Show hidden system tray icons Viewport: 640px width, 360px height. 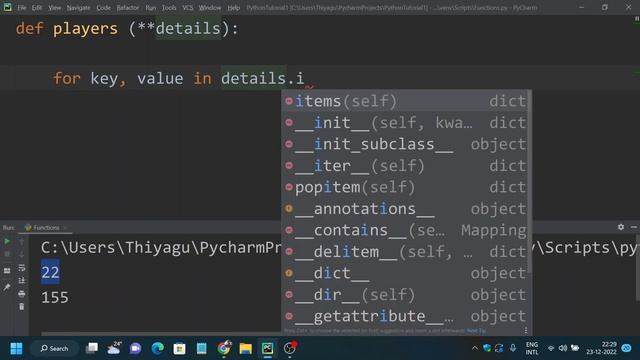click(474, 348)
